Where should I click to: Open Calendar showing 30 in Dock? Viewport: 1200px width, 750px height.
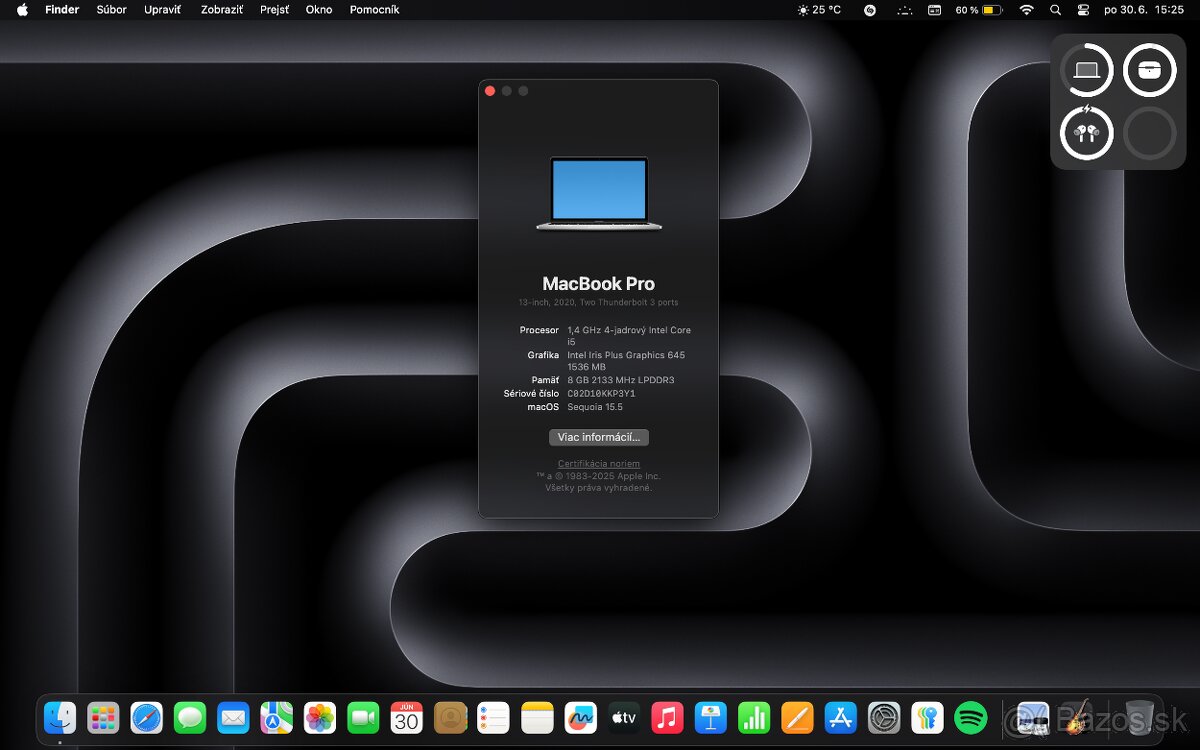pos(406,717)
